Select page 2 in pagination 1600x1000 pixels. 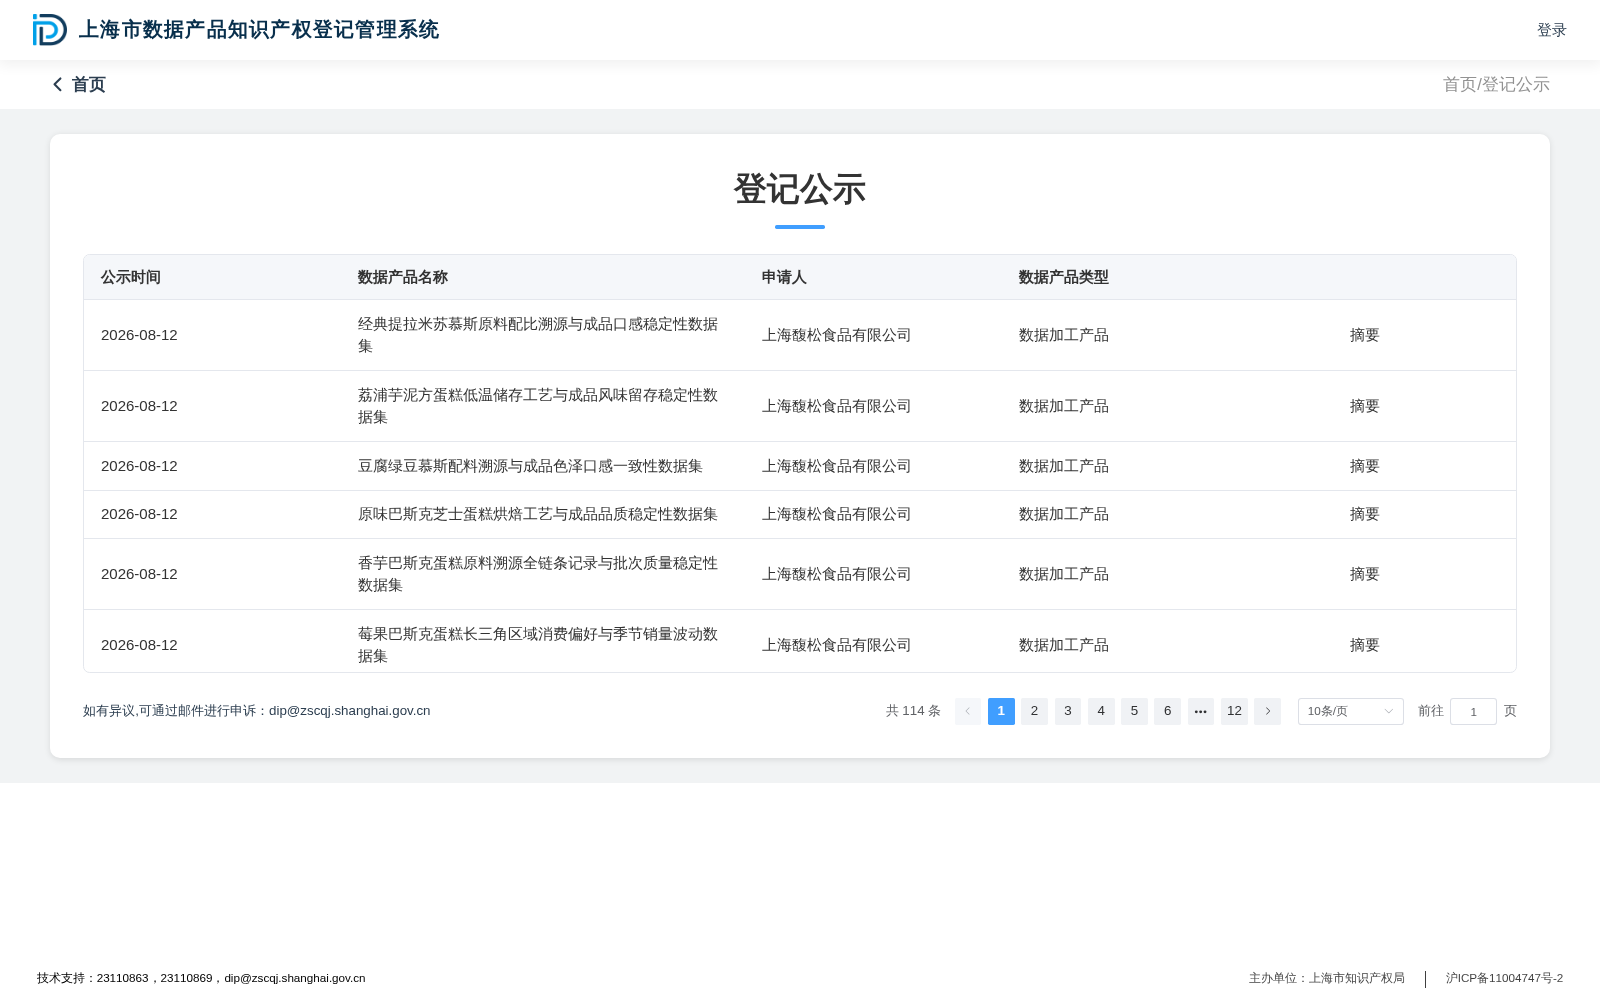point(1034,711)
